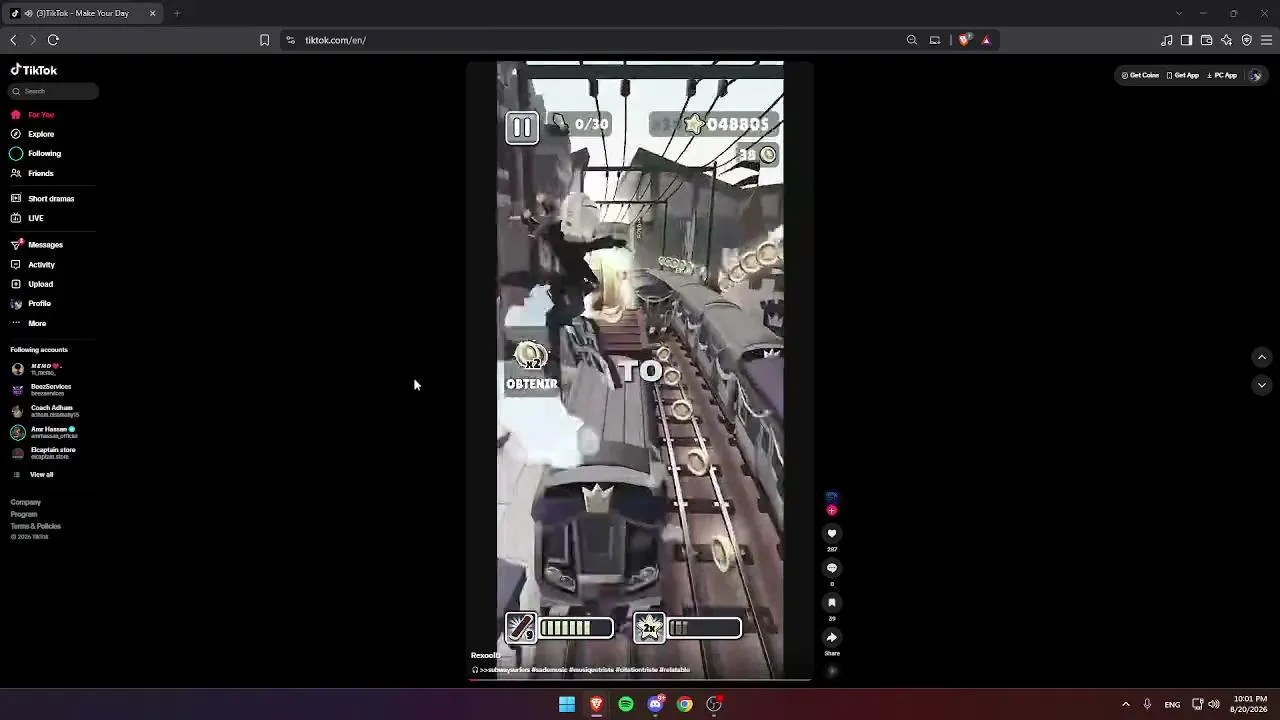Open Brave Rewards triangle icon

click(x=986, y=40)
